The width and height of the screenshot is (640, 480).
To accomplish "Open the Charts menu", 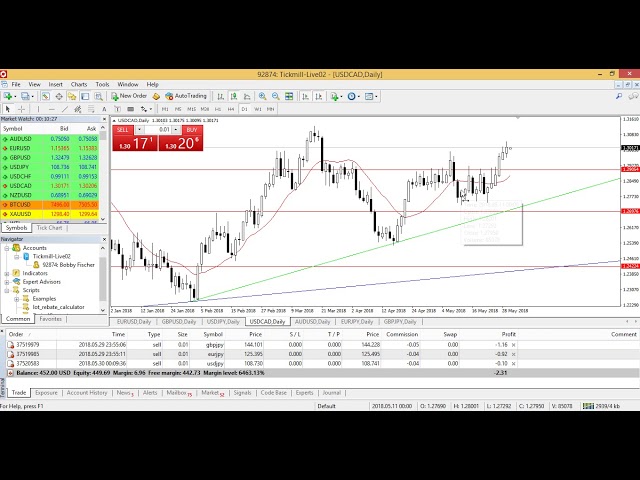I will coord(79,84).
